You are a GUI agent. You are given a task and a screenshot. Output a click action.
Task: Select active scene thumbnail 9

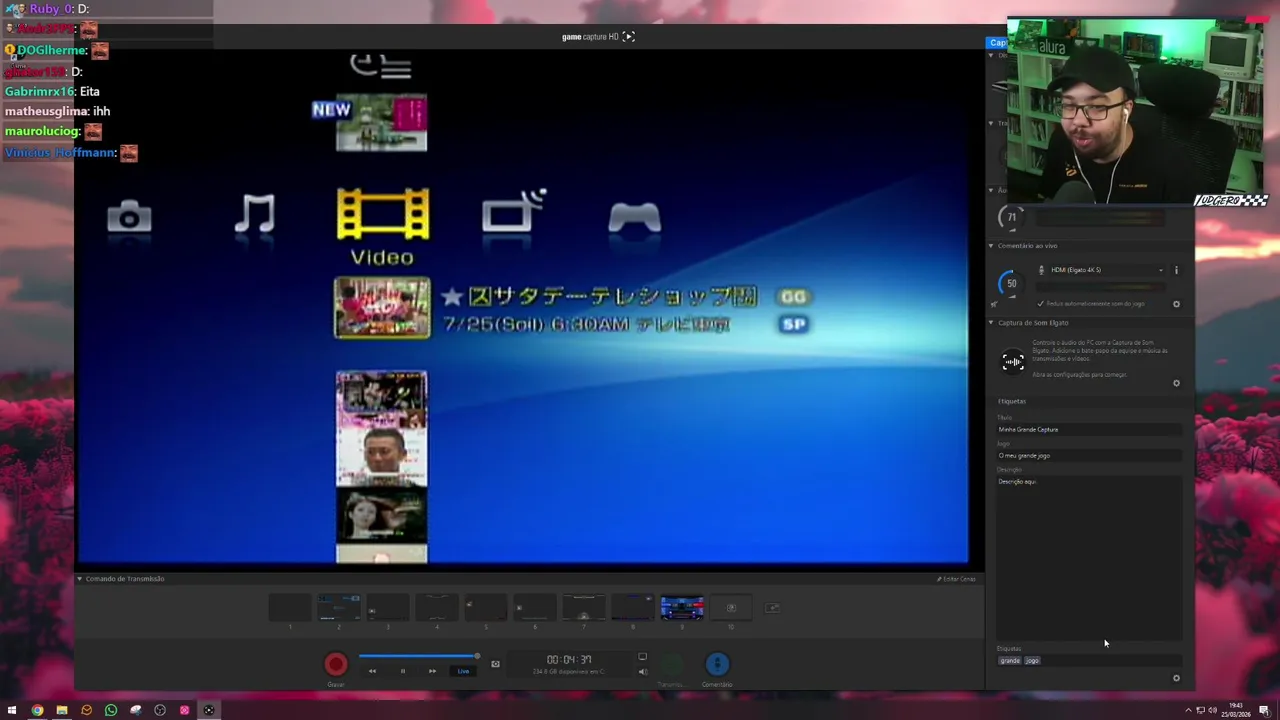pyautogui.click(x=682, y=608)
